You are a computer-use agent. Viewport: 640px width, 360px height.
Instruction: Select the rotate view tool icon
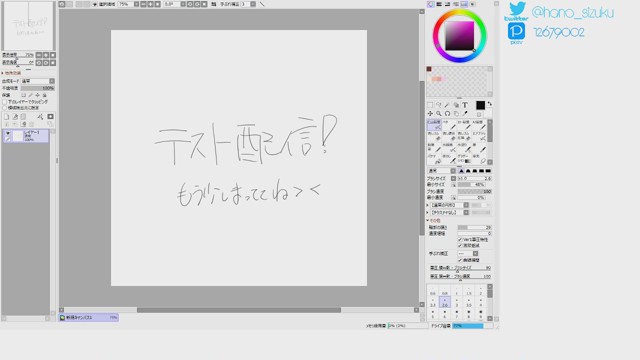[x=447, y=113]
